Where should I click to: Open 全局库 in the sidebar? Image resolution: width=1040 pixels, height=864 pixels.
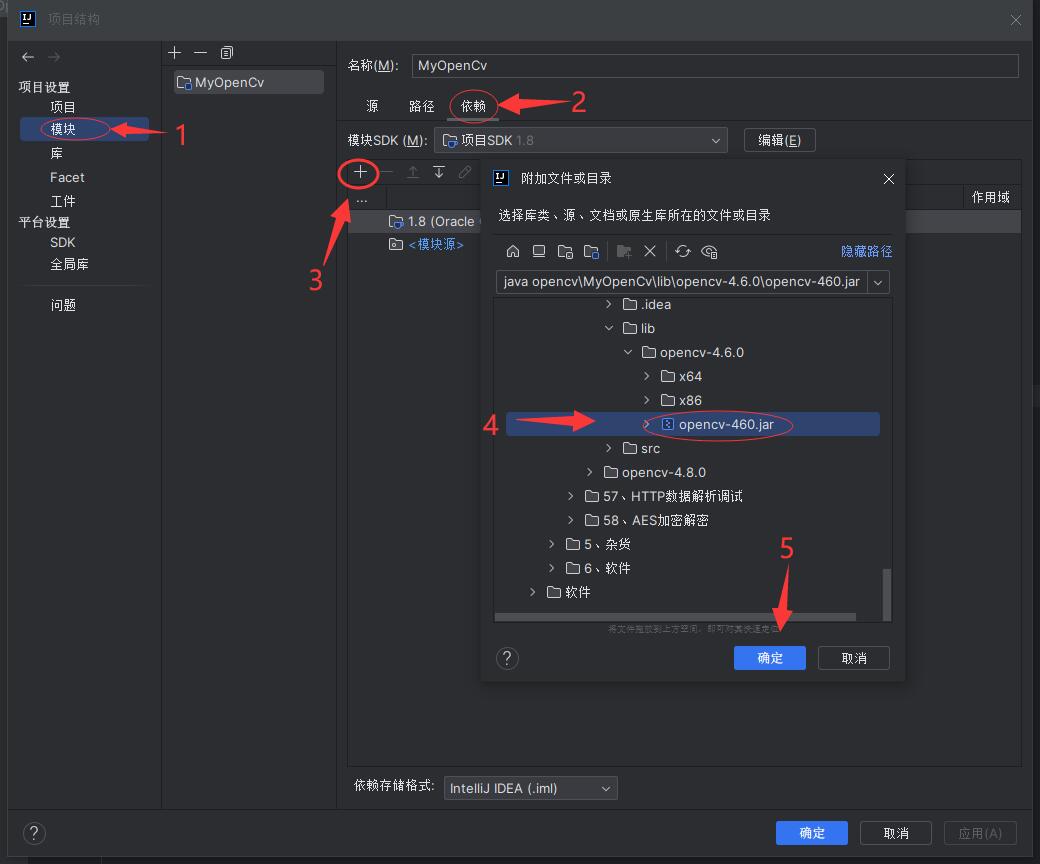[x=69, y=265]
